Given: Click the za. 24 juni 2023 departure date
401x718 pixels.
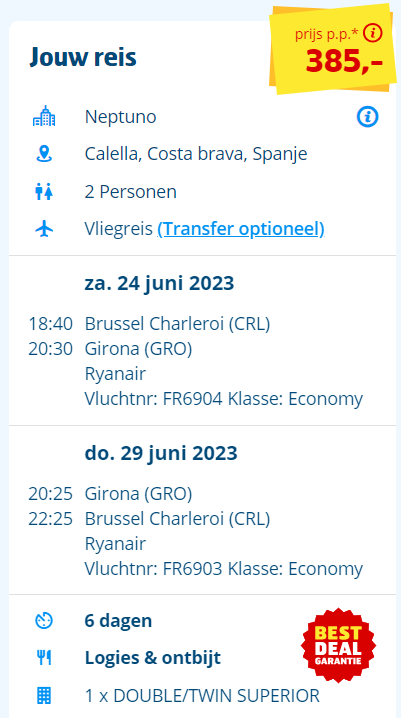Looking at the screenshot, I should (x=159, y=283).
